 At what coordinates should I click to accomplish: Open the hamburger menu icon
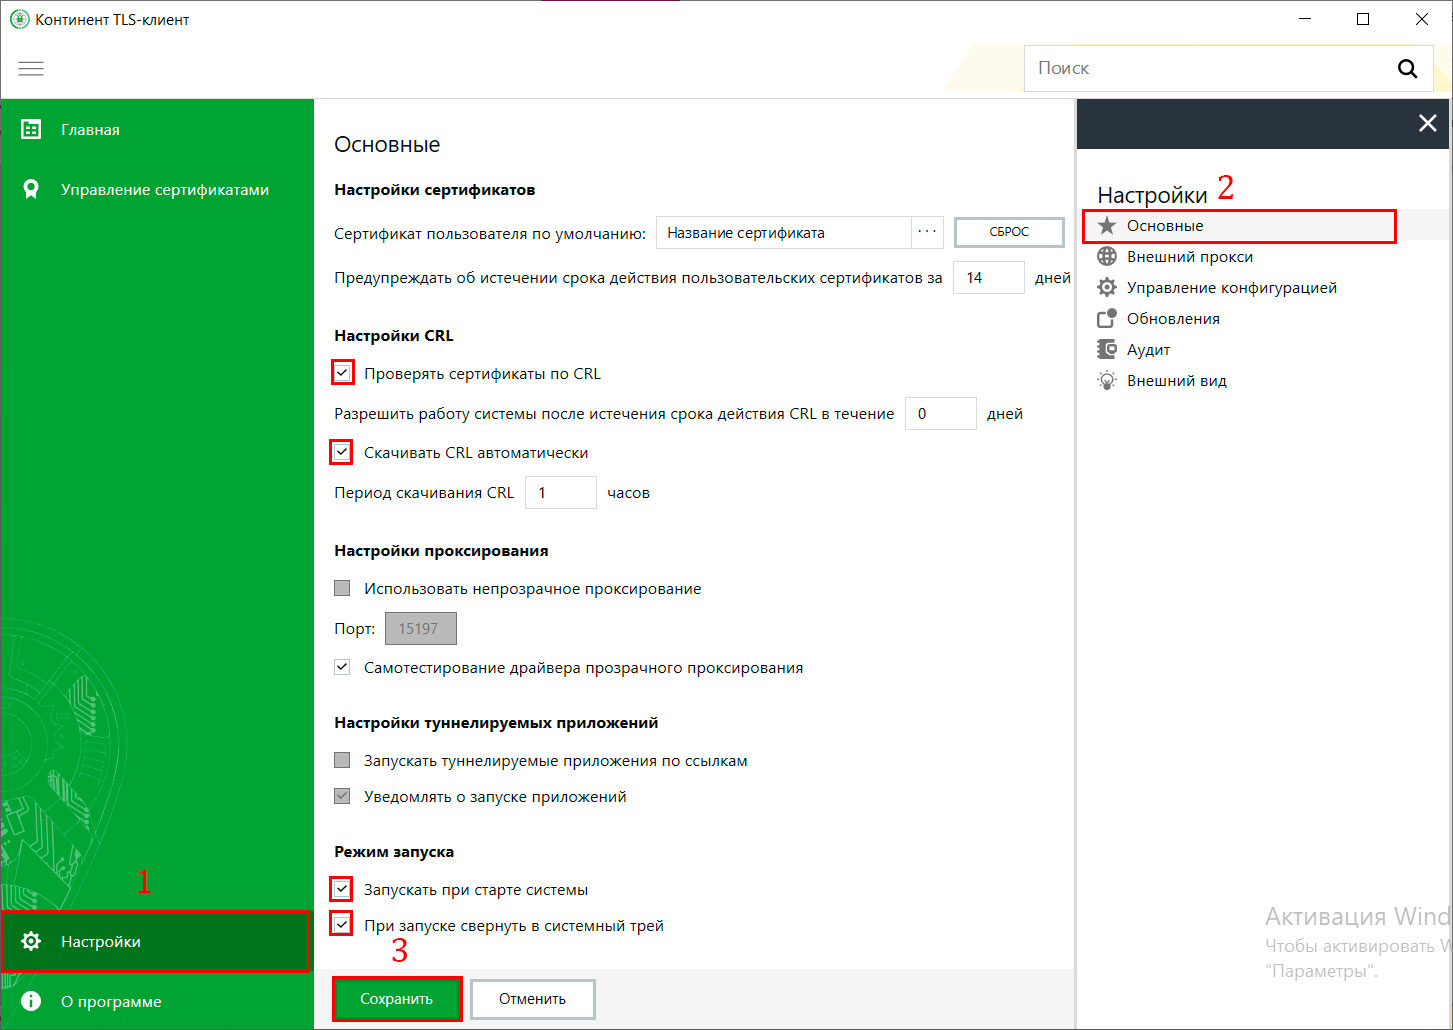click(x=31, y=68)
